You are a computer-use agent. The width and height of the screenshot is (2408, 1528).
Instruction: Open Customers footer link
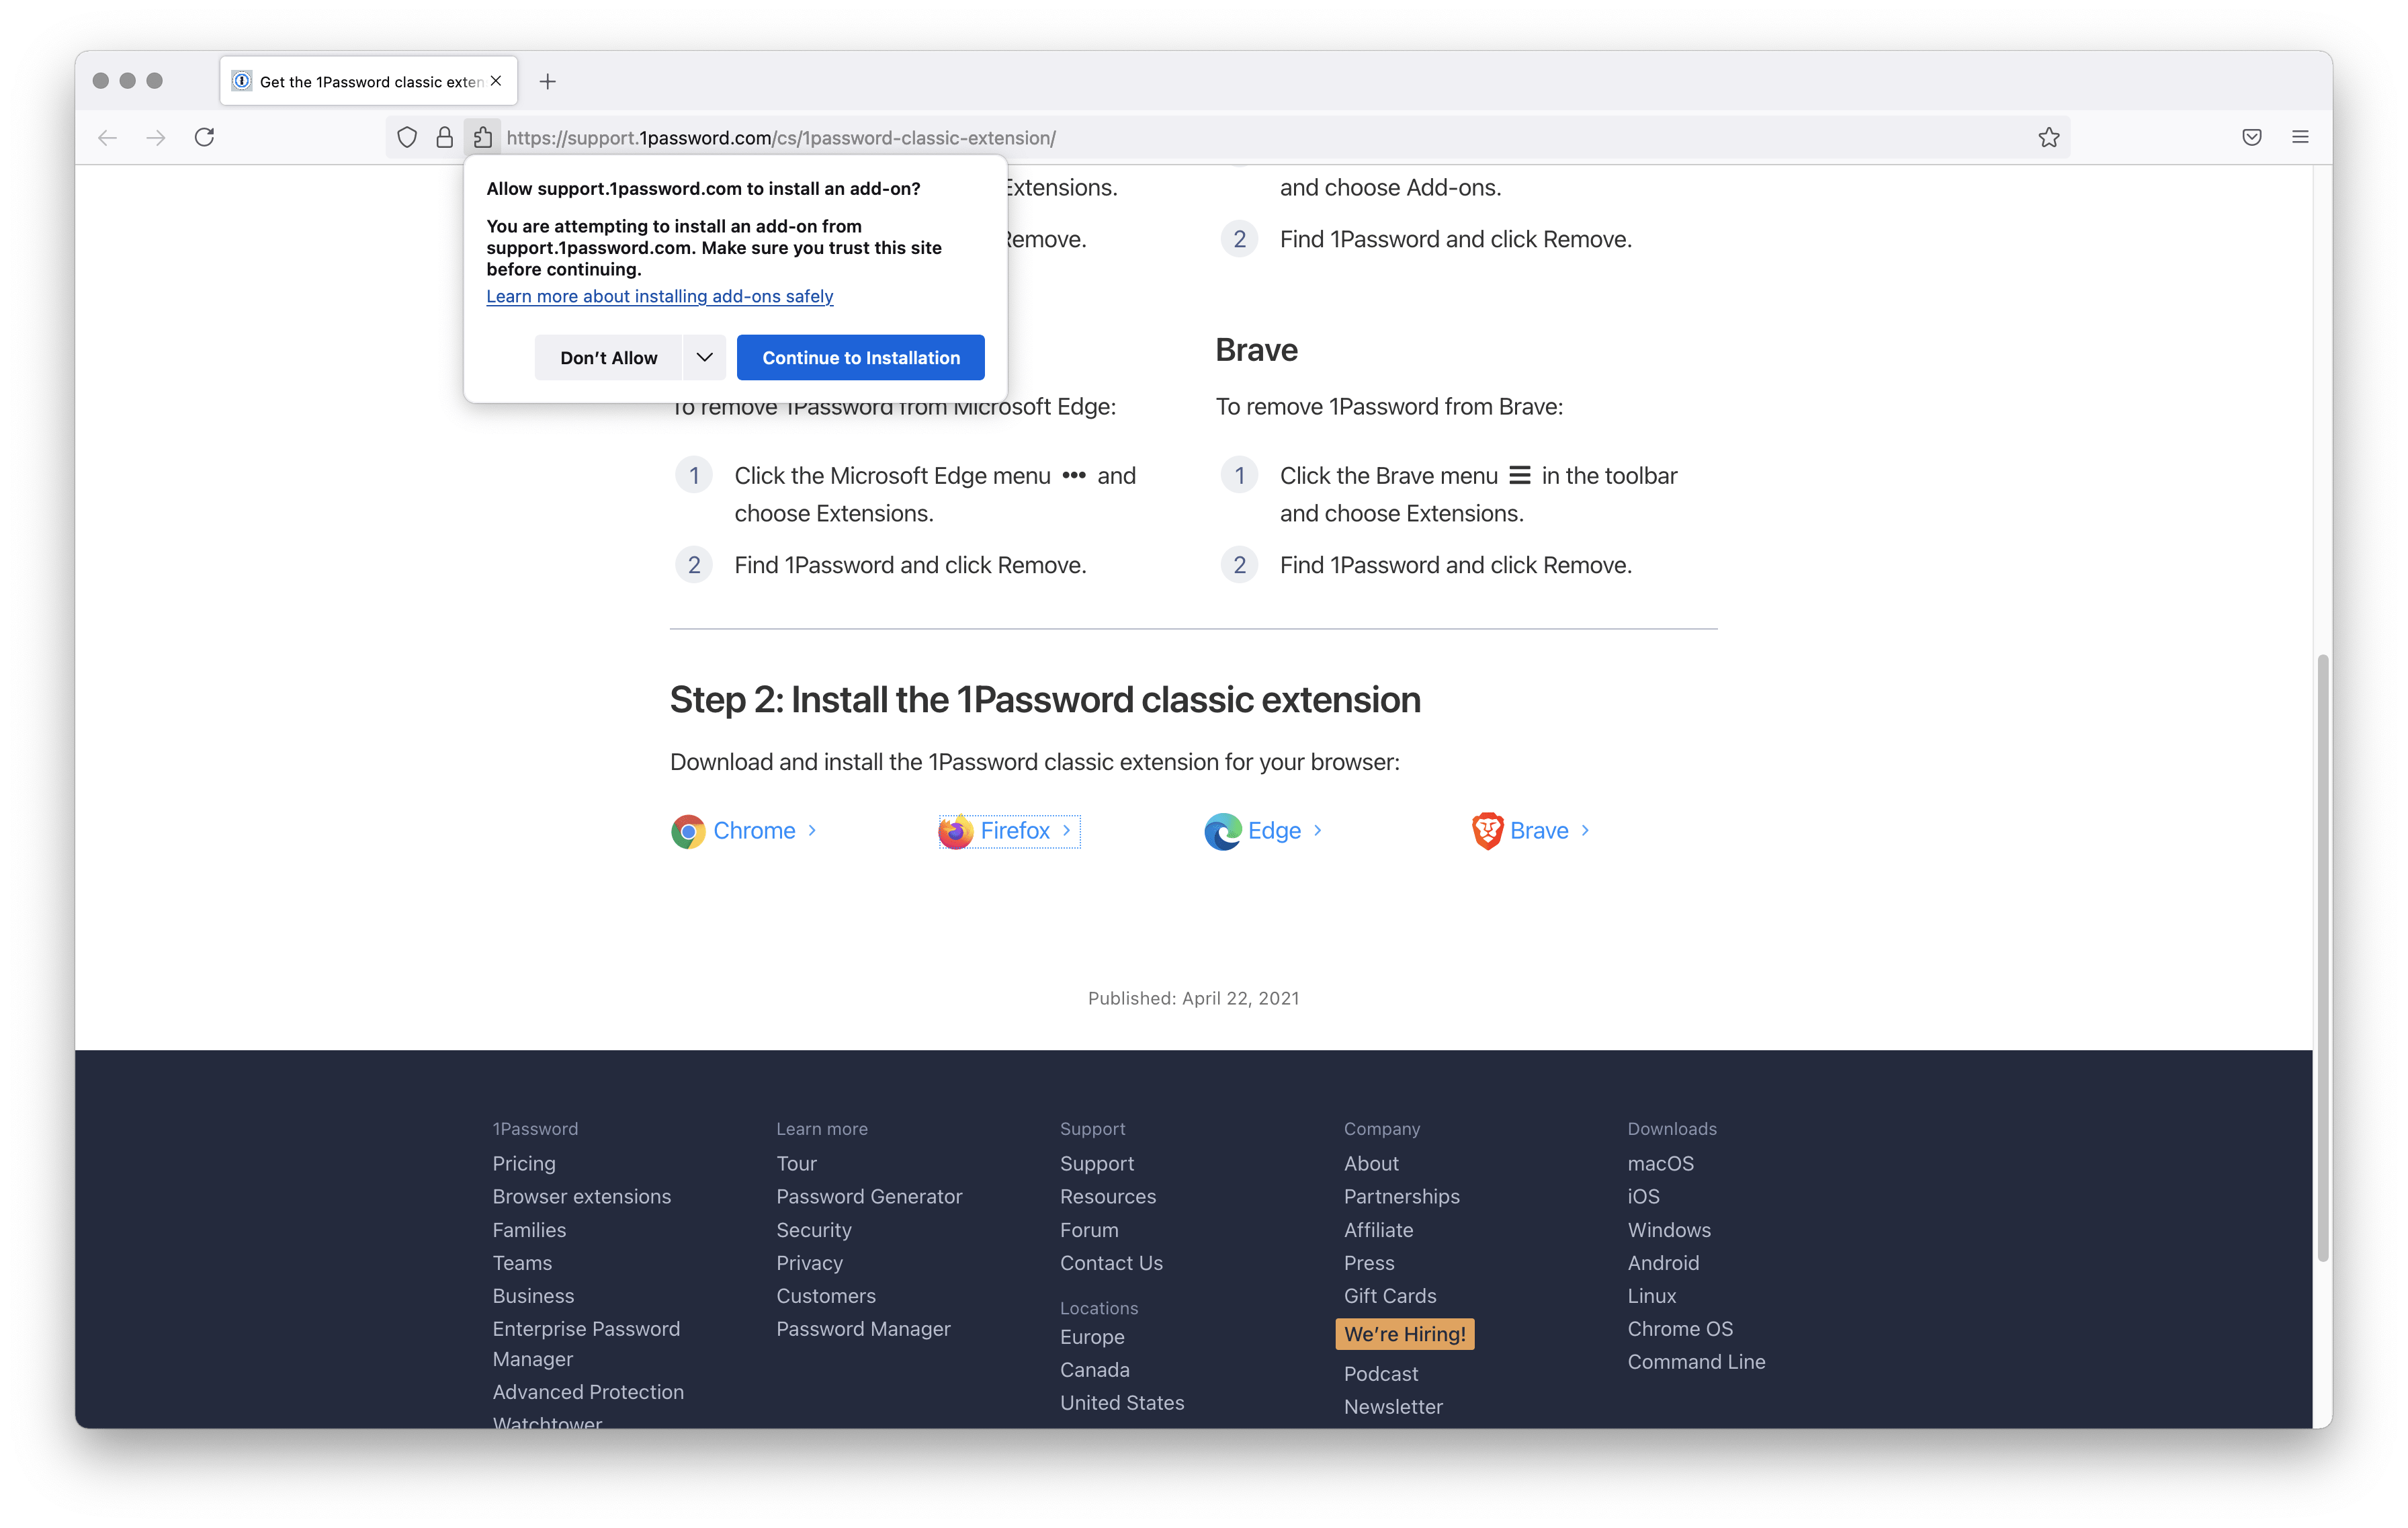pyautogui.click(x=826, y=1296)
